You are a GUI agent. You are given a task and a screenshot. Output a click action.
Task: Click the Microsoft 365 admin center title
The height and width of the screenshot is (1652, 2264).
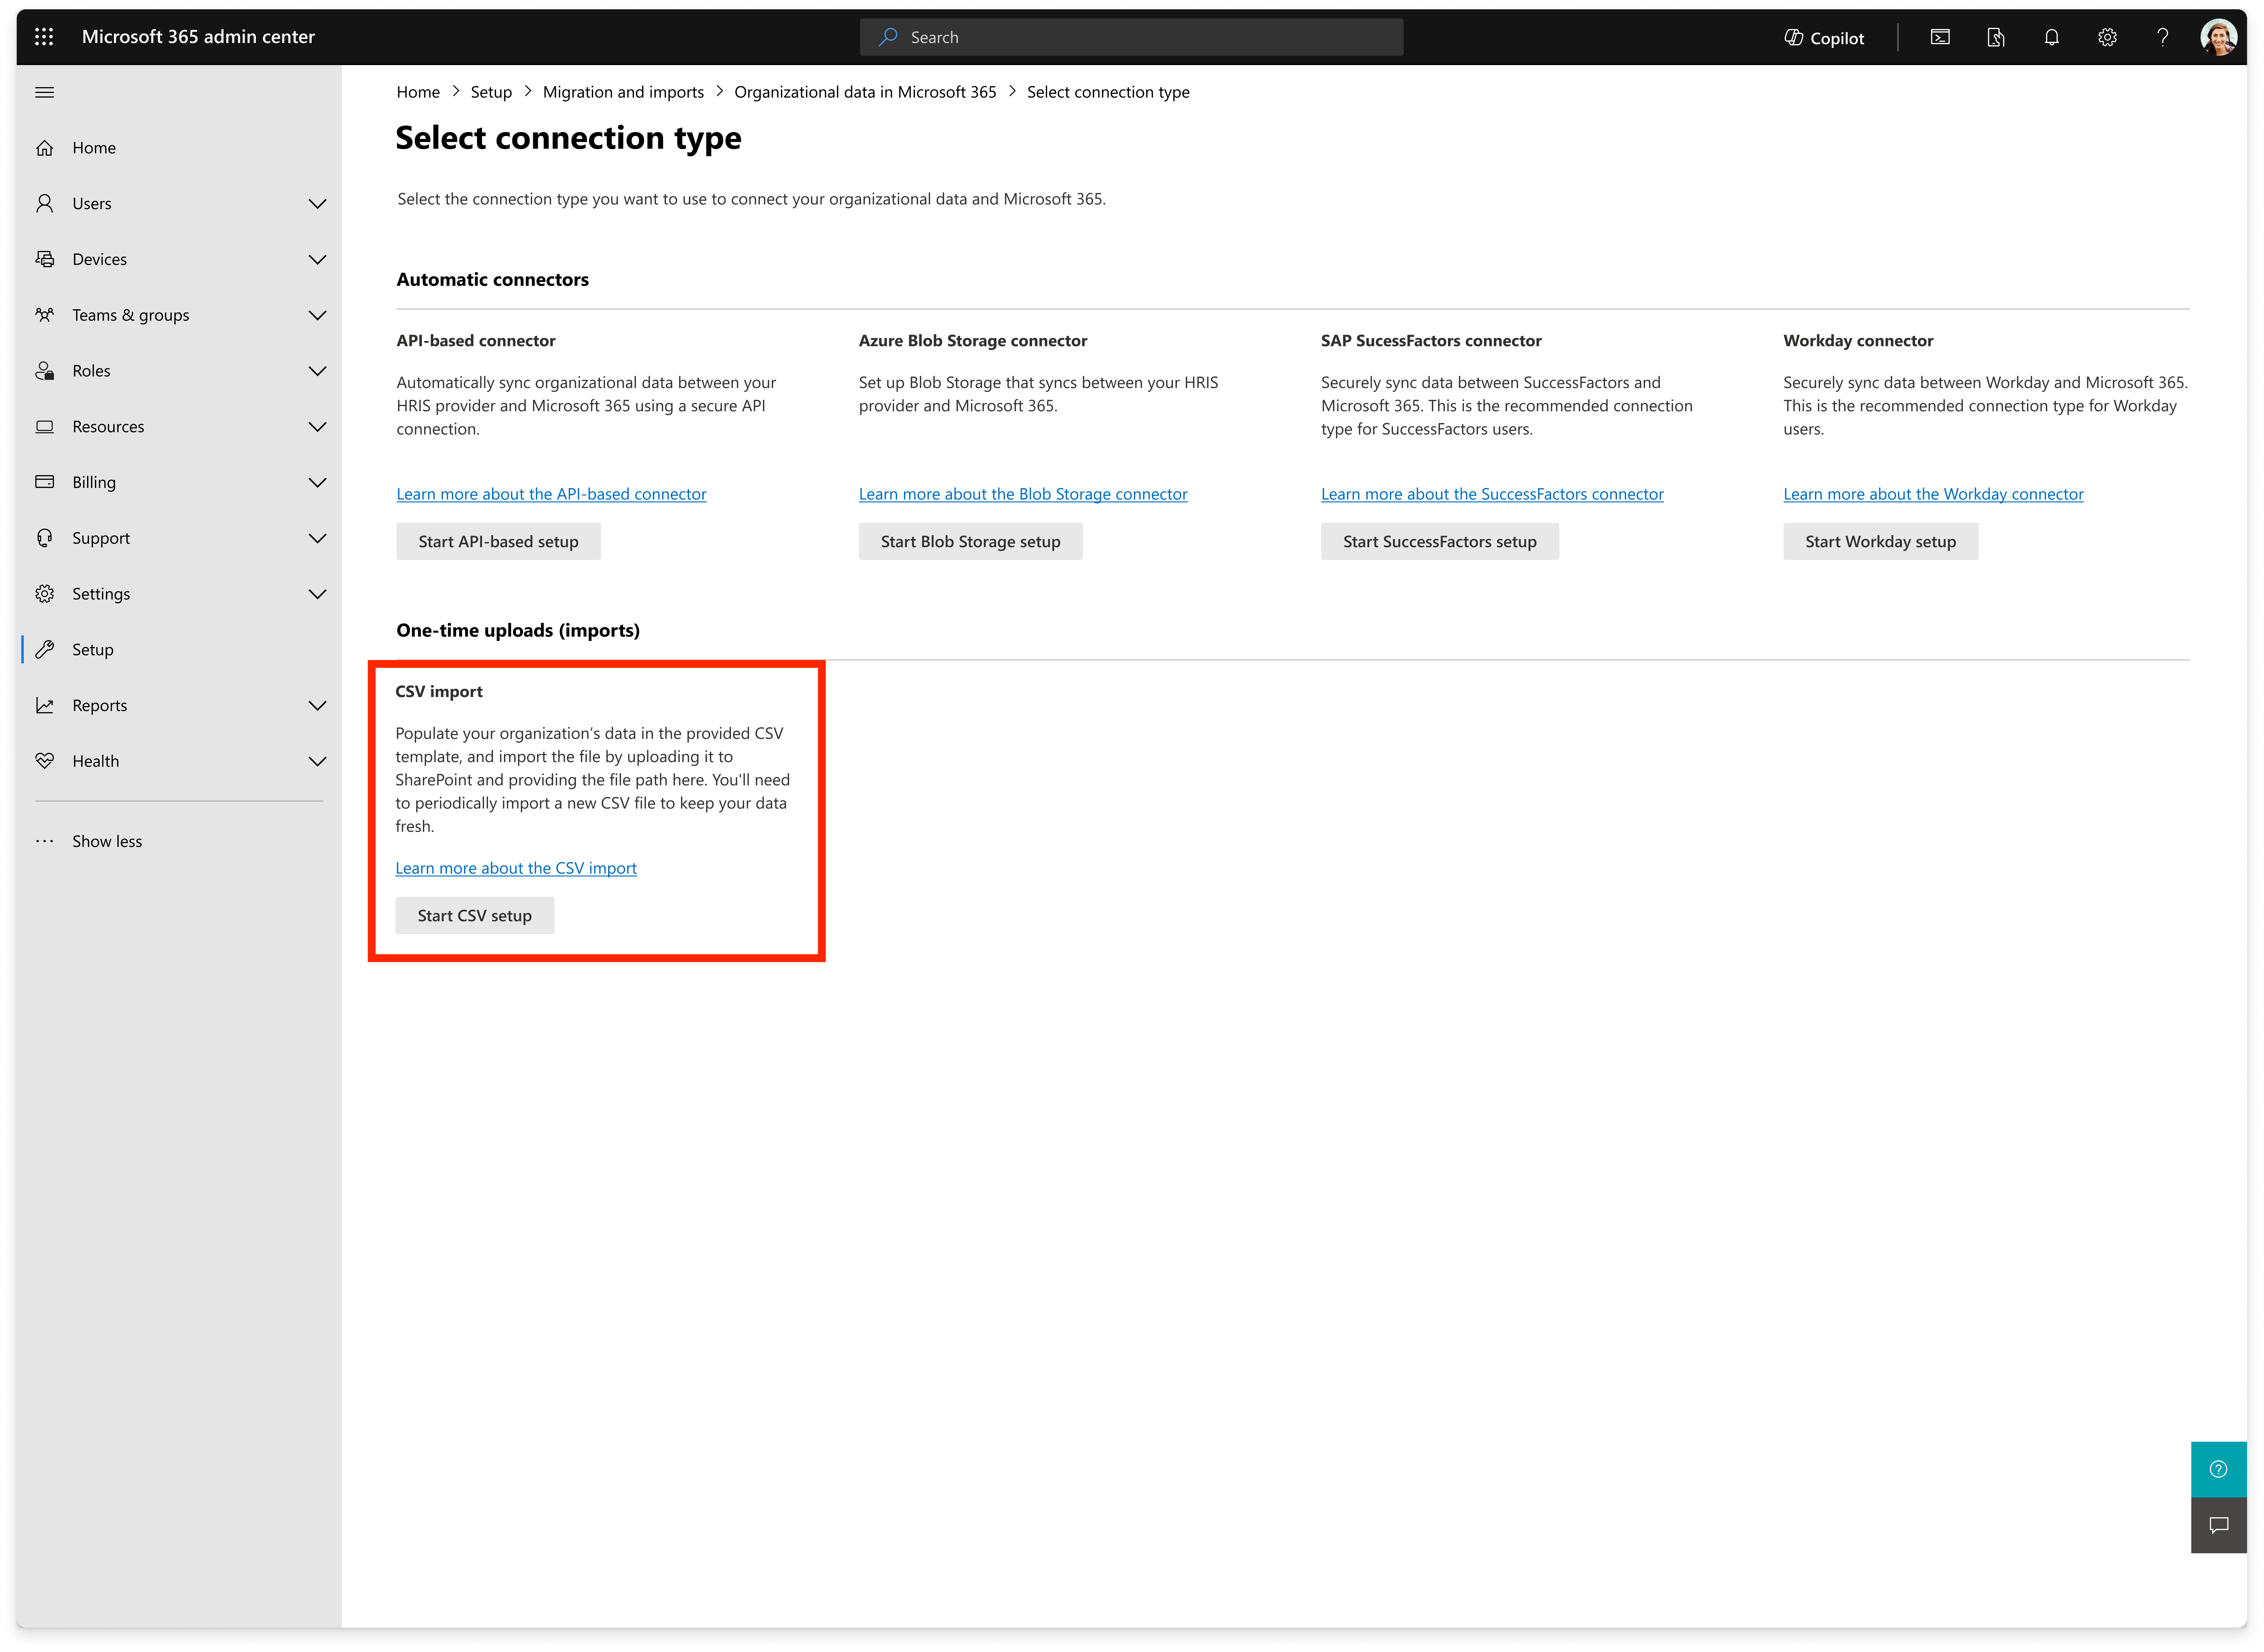pyautogui.click(x=198, y=37)
